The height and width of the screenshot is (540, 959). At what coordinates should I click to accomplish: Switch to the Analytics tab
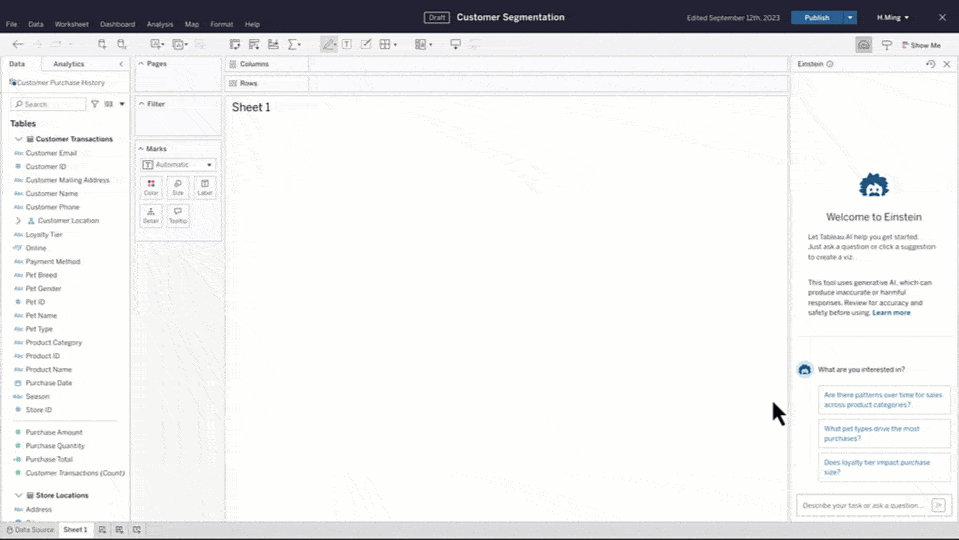click(x=68, y=64)
